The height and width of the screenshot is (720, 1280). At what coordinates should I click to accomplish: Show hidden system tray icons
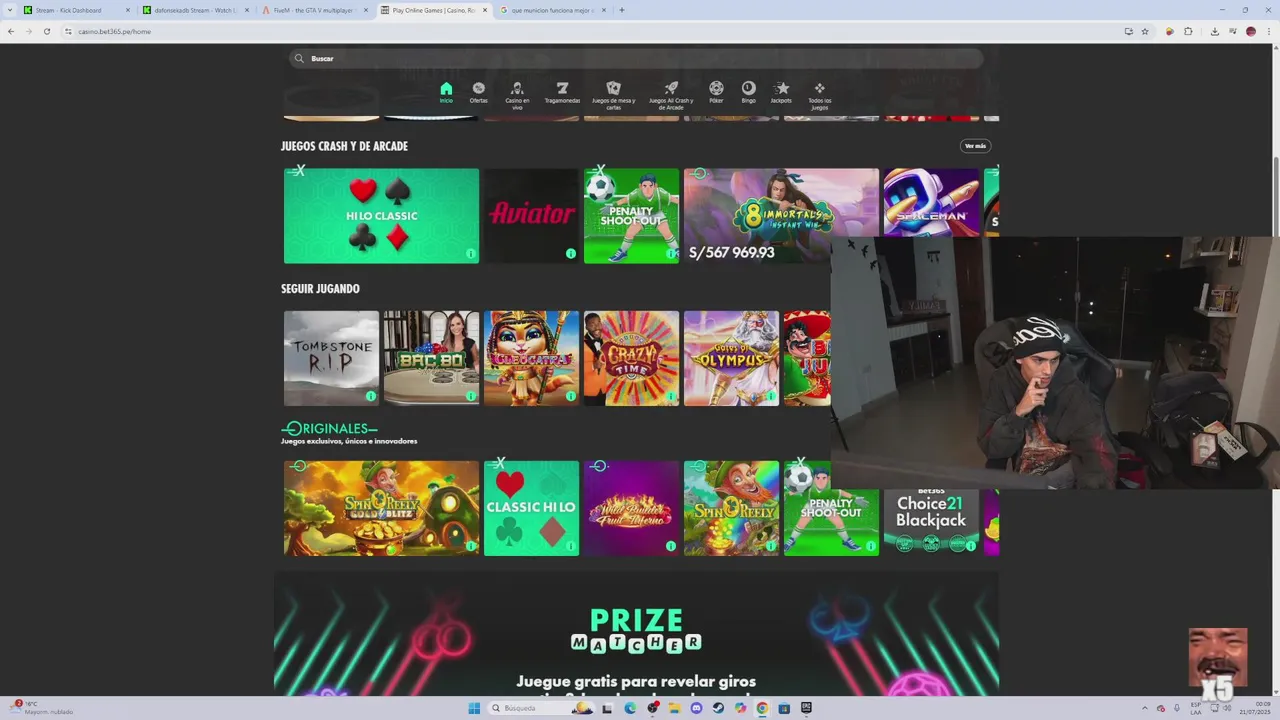click(x=1147, y=708)
